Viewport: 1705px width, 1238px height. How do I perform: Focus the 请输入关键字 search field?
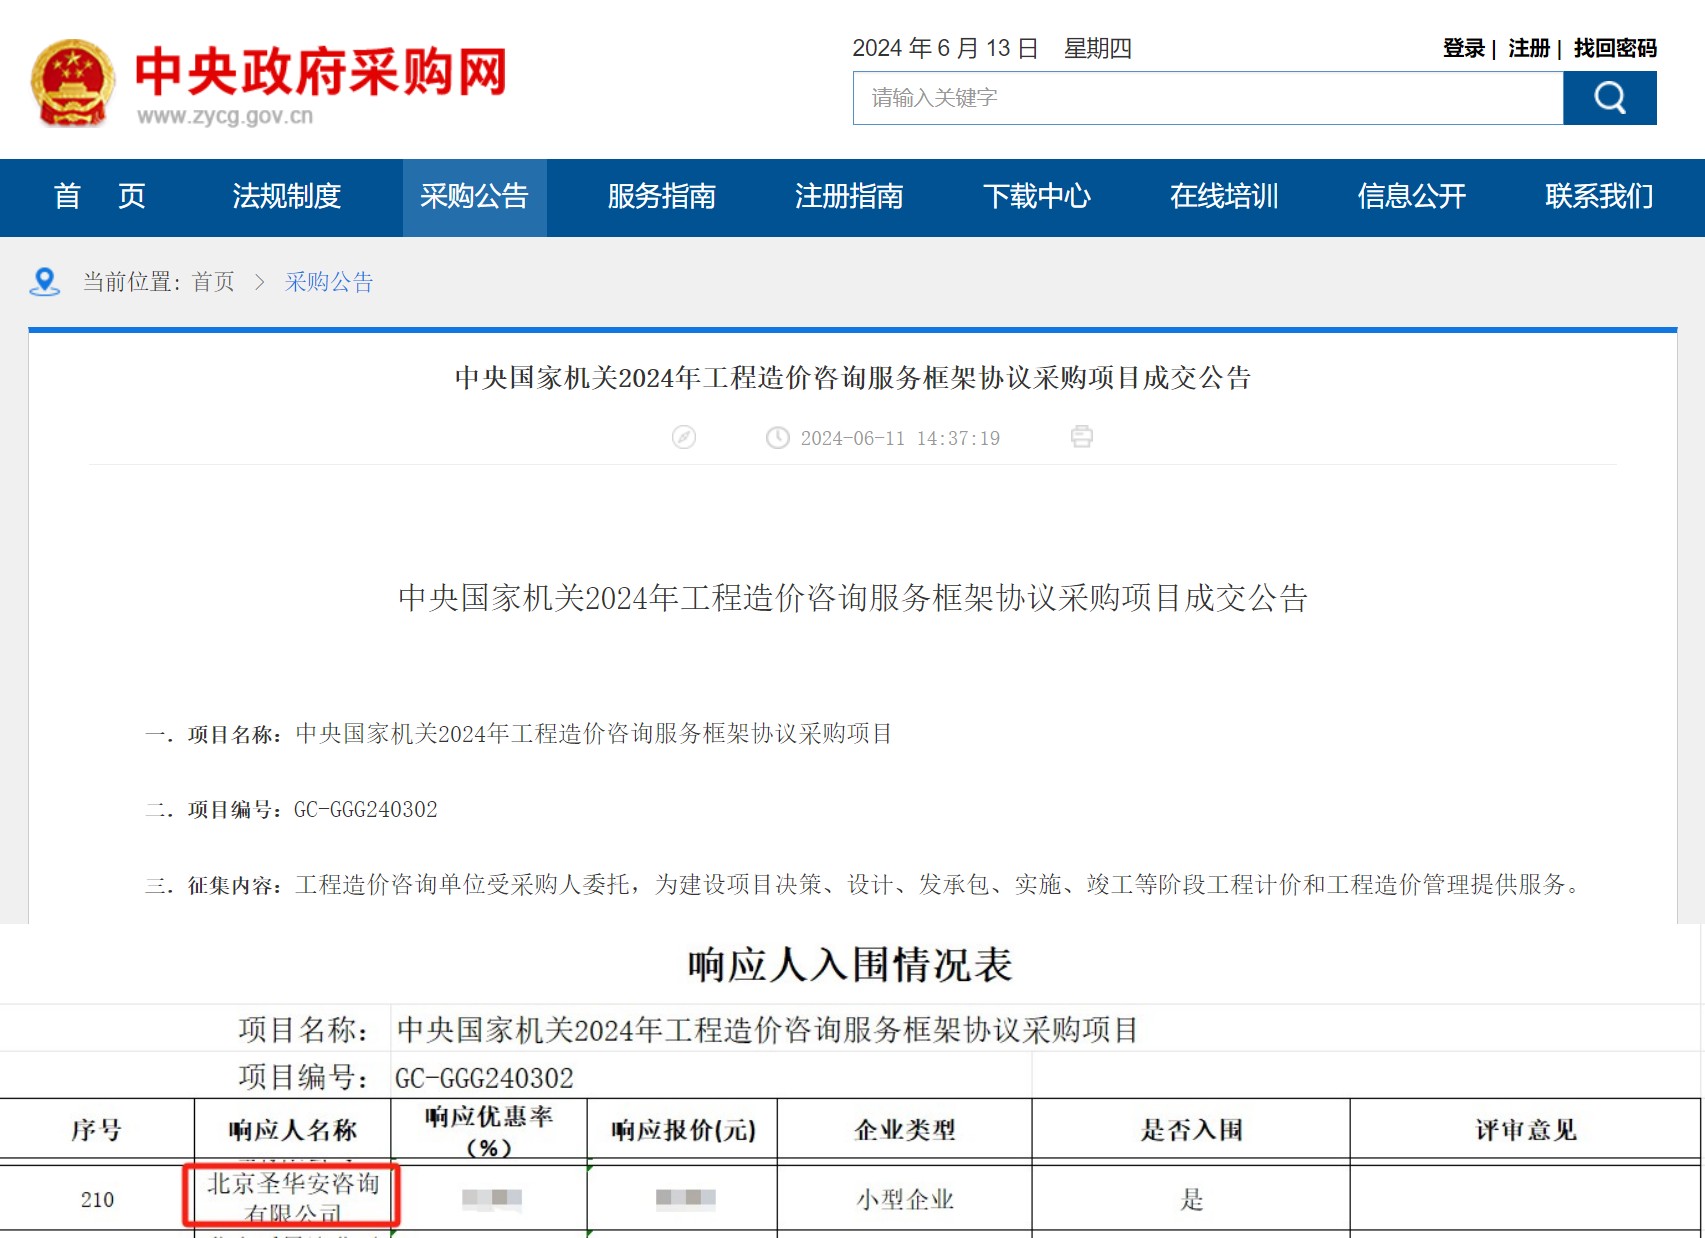pyautogui.click(x=1208, y=98)
